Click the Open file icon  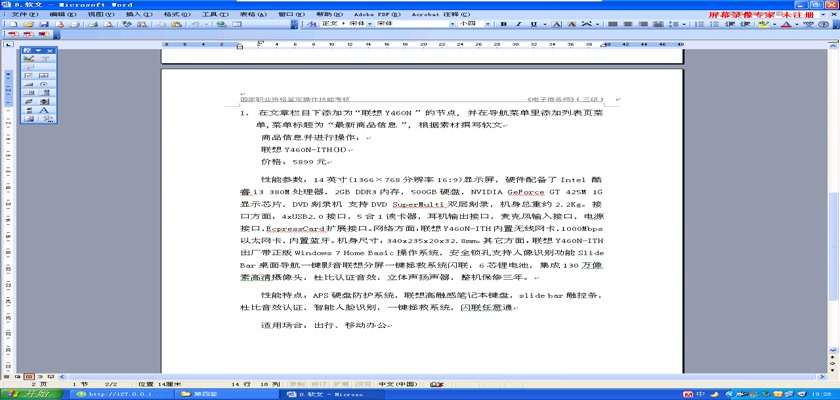pyautogui.click(x=28, y=24)
